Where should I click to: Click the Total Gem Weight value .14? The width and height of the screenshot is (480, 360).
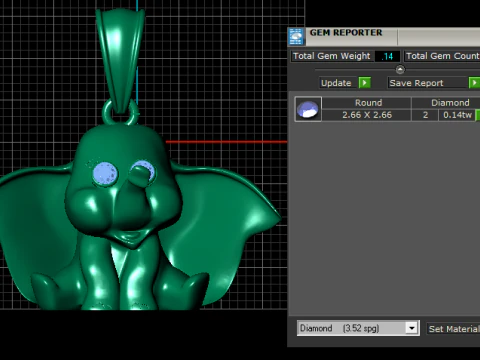coord(387,56)
